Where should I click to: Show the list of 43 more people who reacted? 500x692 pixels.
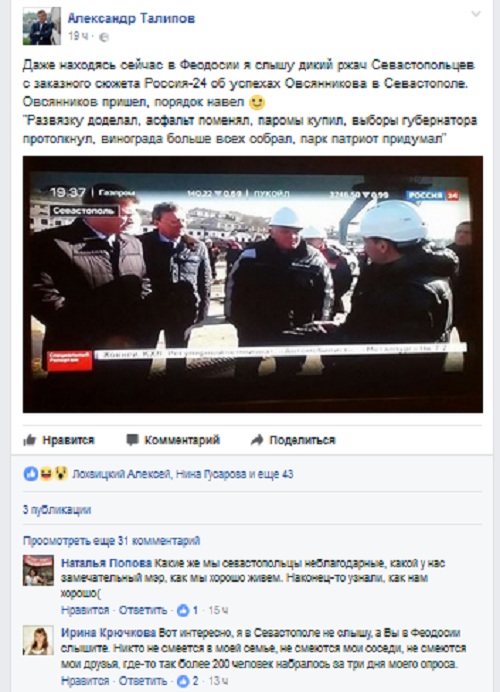point(275,474)
